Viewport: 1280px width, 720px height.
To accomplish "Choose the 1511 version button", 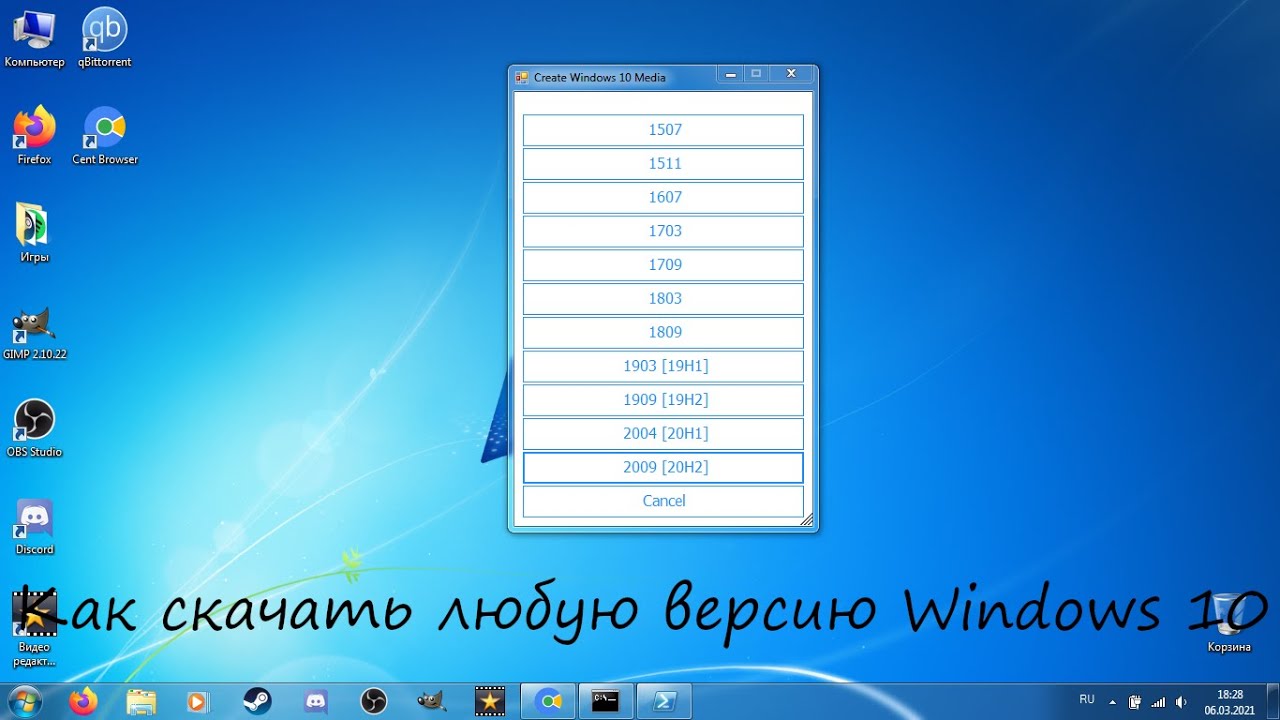I will point(663,164).
